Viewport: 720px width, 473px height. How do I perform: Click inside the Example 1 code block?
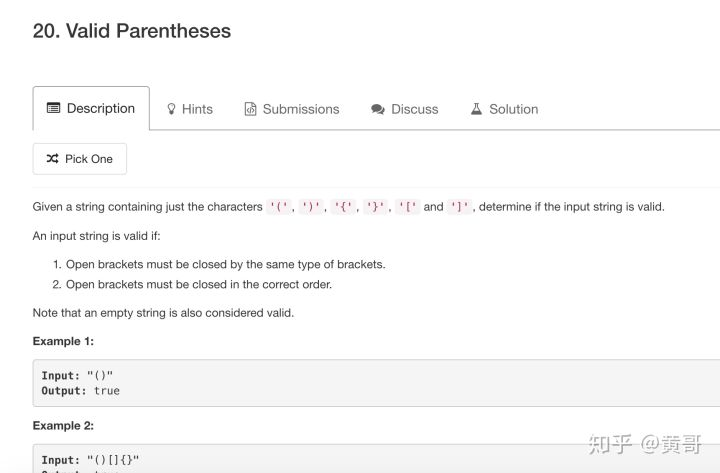pos(300,383)
